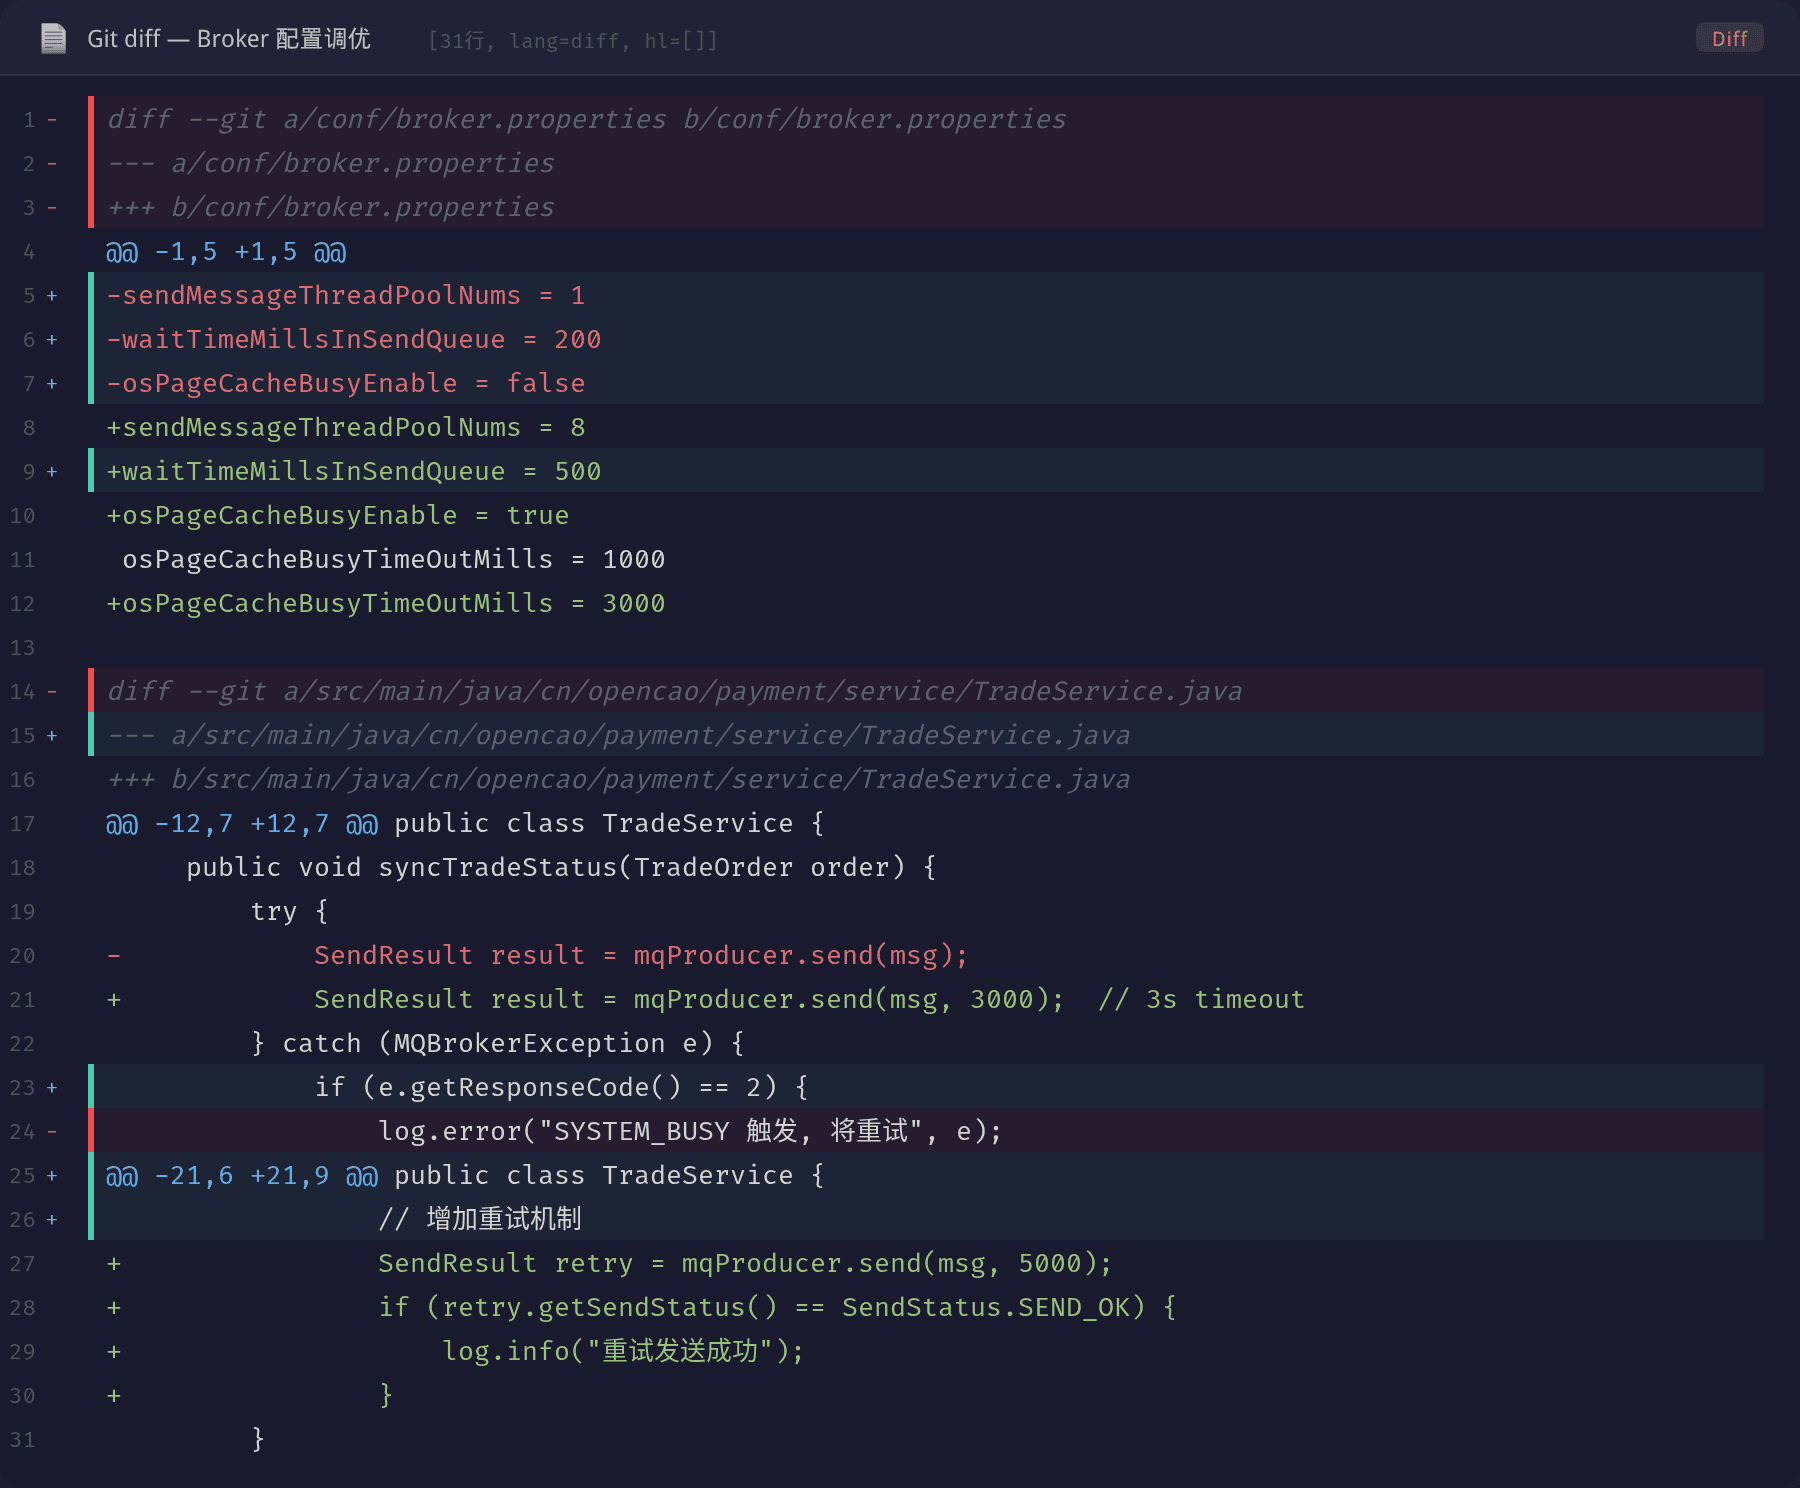Click the metadata text '[31行, lang=diff, hl=[]]'

click(x=573, y=41)
